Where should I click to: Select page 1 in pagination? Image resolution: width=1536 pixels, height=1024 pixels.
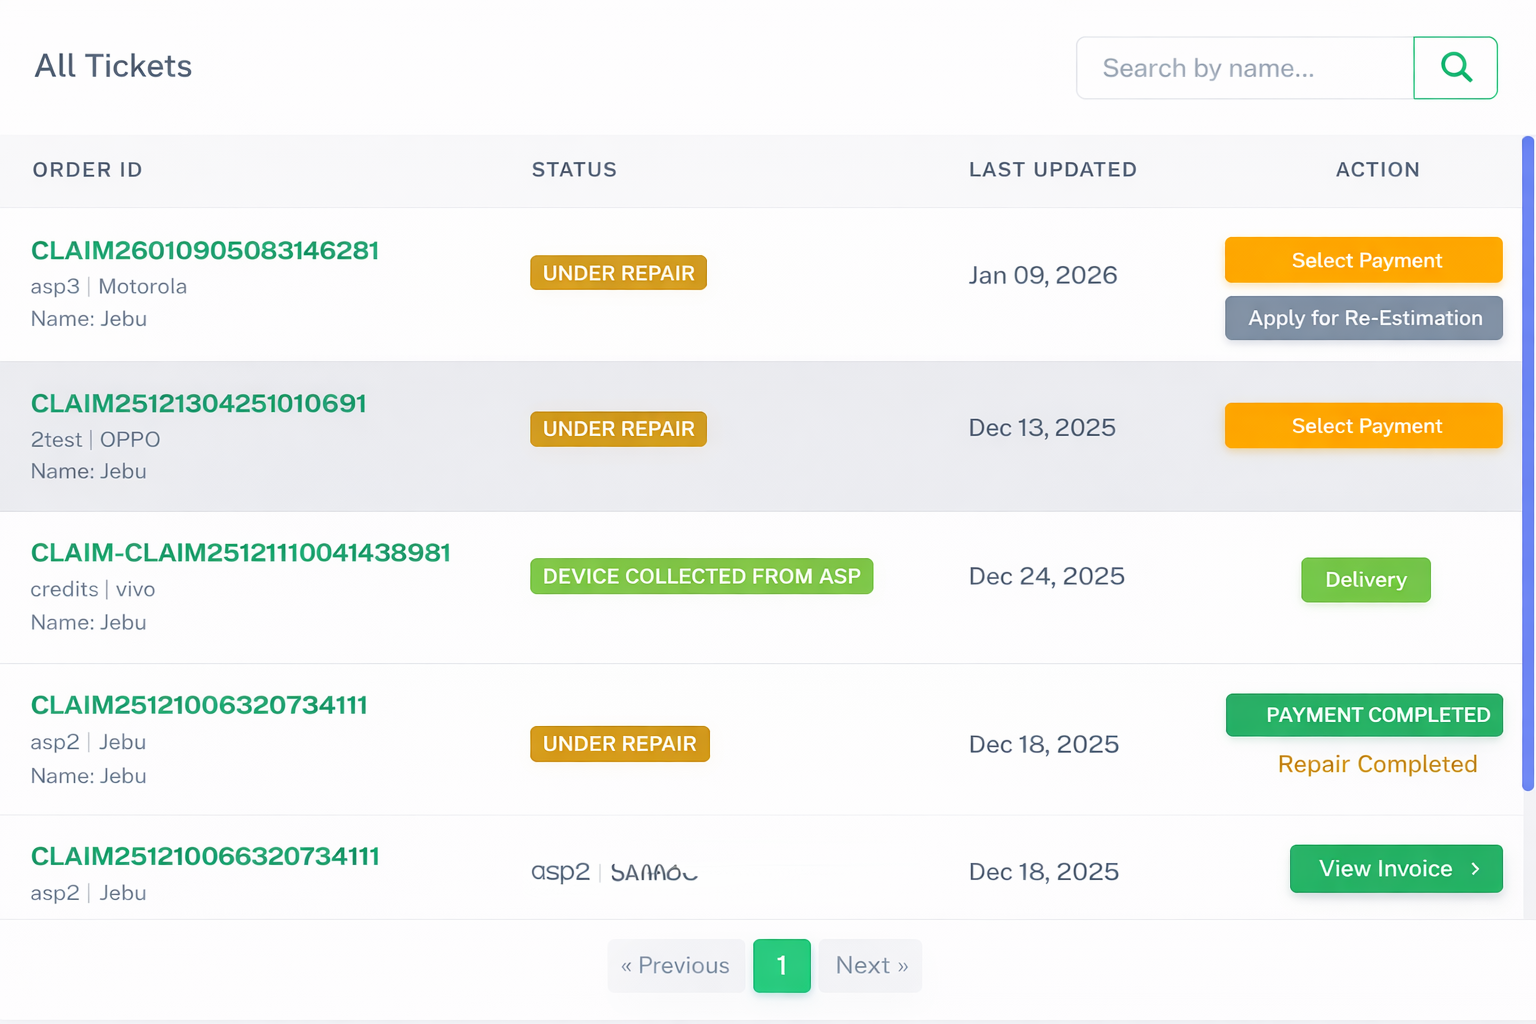(x=781, y=965)
